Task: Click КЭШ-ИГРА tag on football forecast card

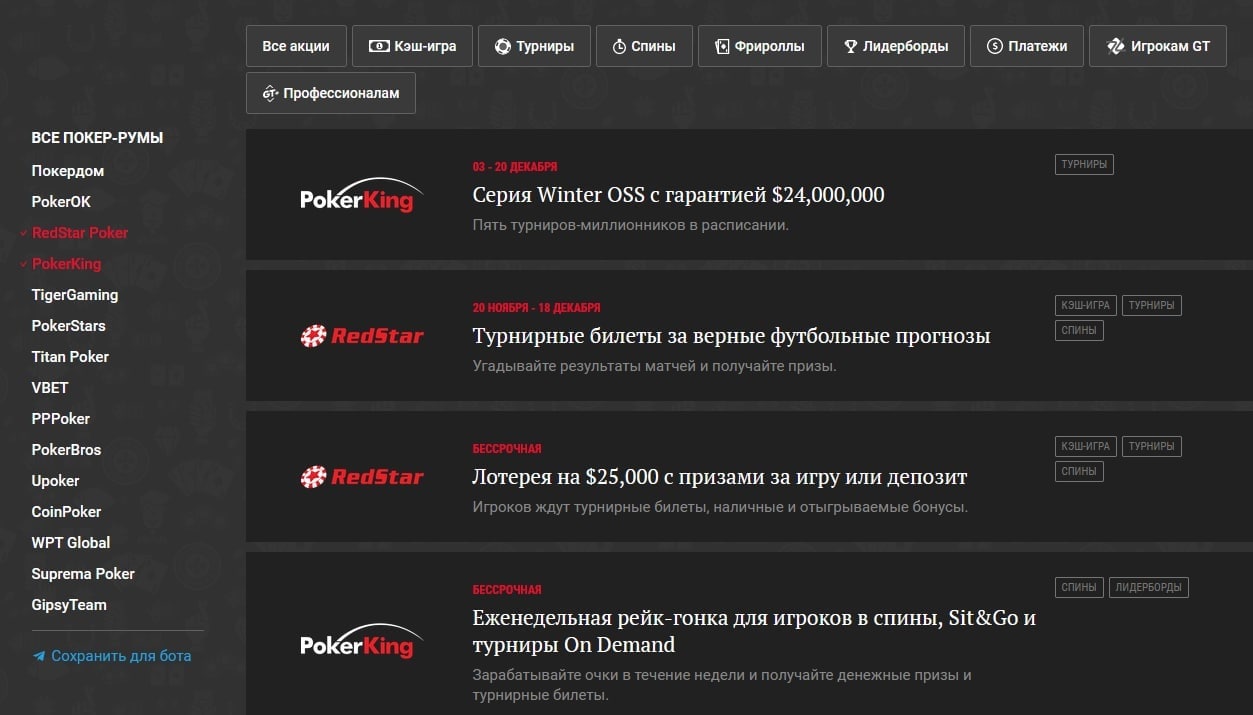Action: click(x=1084, y=306)
